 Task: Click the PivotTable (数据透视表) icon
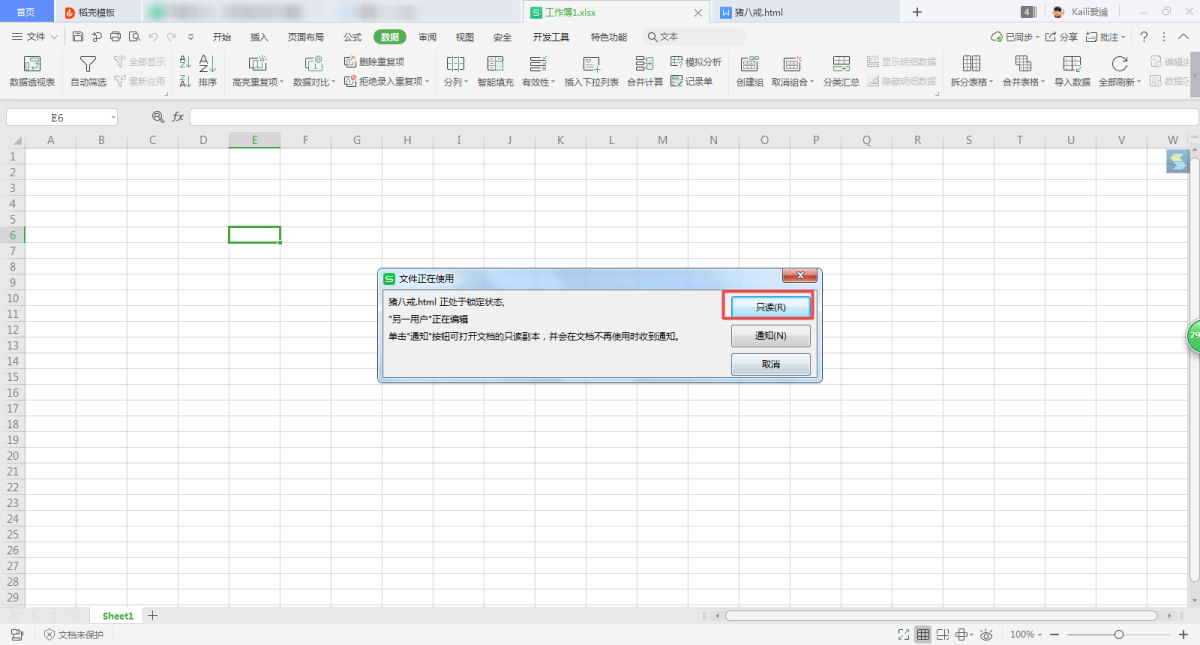pos(32,65)
